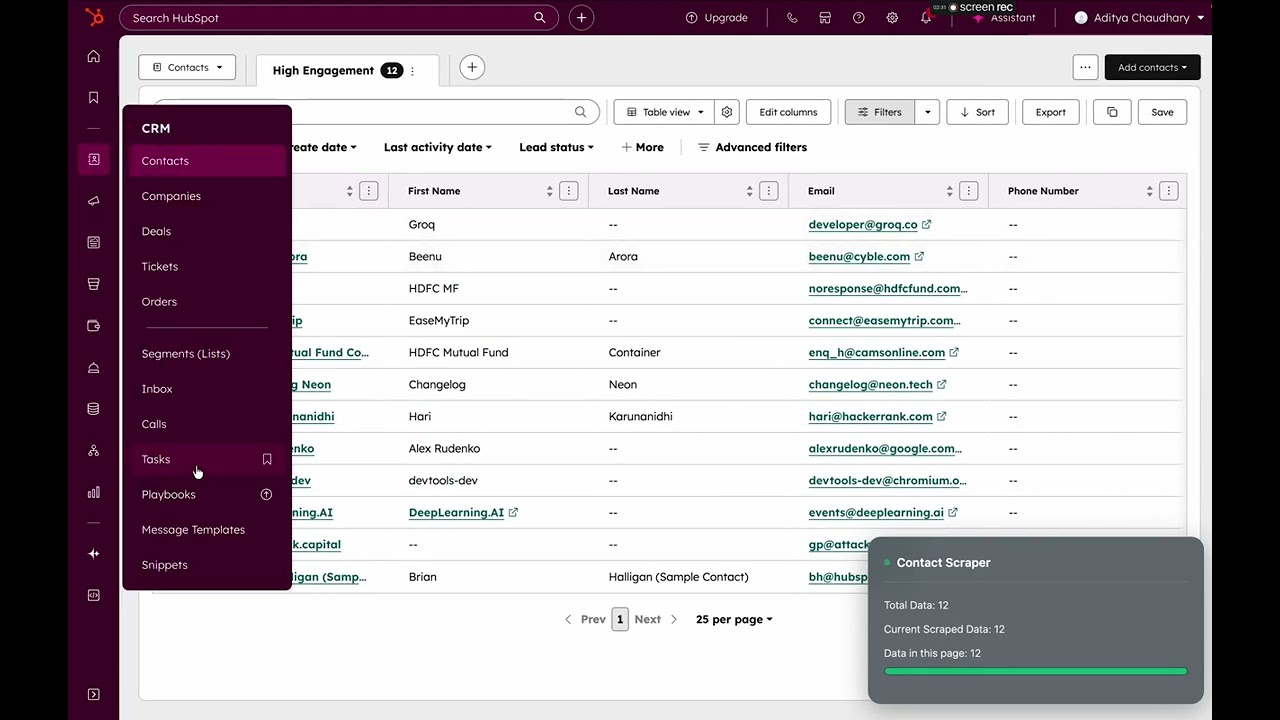Click the green Contact Scraper progress bar
The height and width of the screenshot is (720, 1280).
click(x=1035, y=672)
